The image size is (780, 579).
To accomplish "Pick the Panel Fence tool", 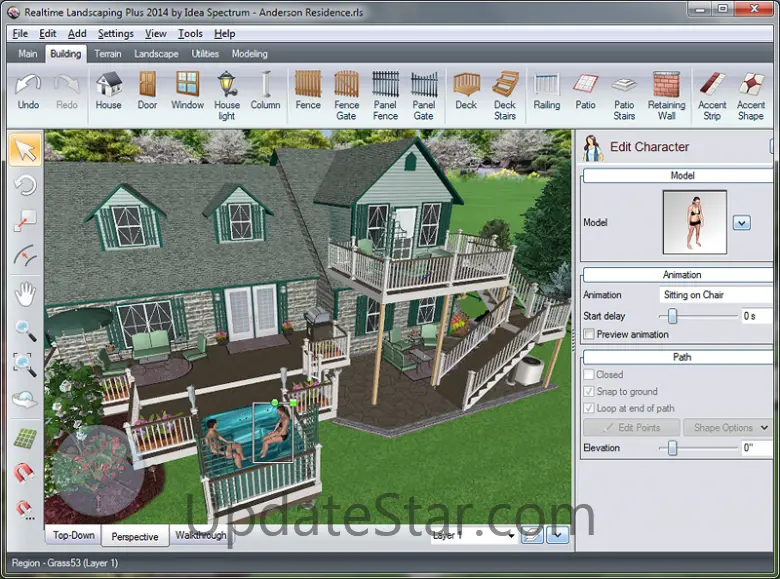I will pyautogui.click(x=385, y=95).
